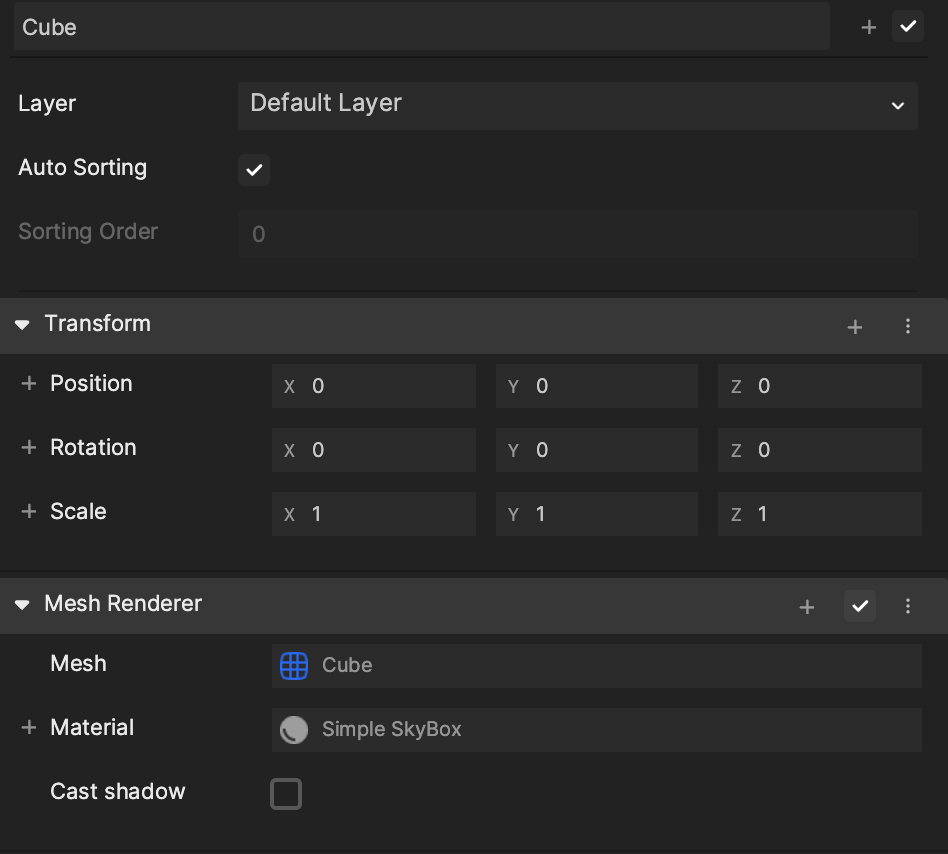
Task: Click the plus icon next to Scale
Action: tap(29, 512)
